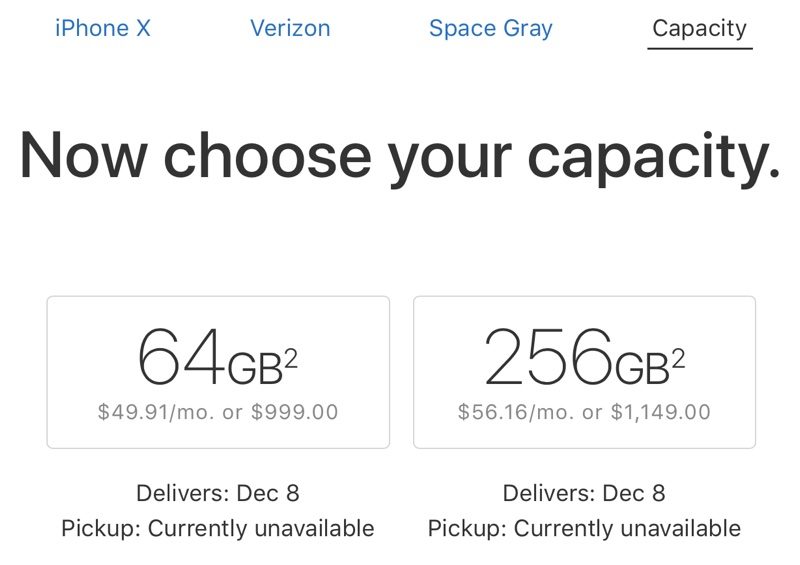Click Delivers: Dec 8 under 256GB

pos(584,493)
